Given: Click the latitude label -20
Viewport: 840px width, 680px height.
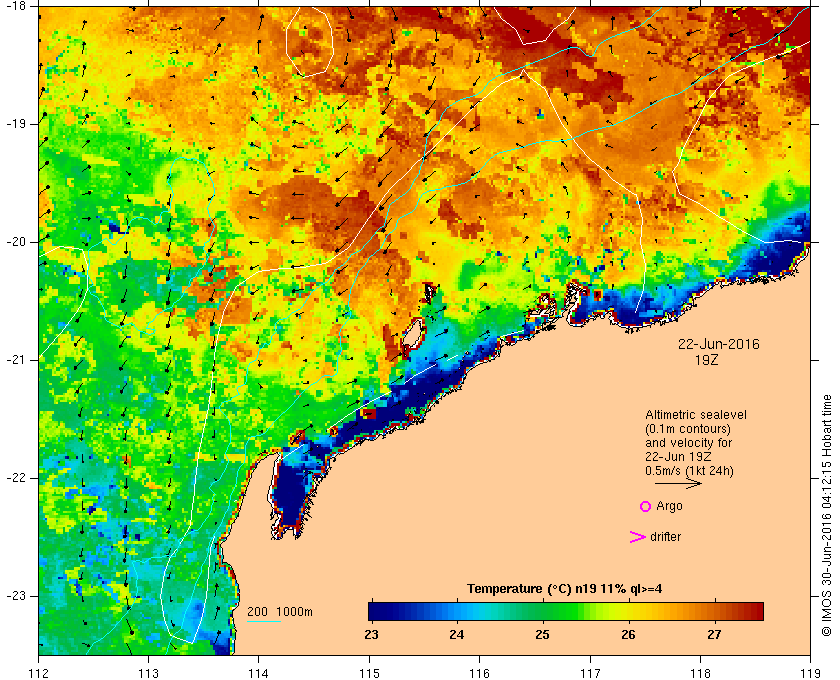Looking at the screenshot, I should point(15,242).
